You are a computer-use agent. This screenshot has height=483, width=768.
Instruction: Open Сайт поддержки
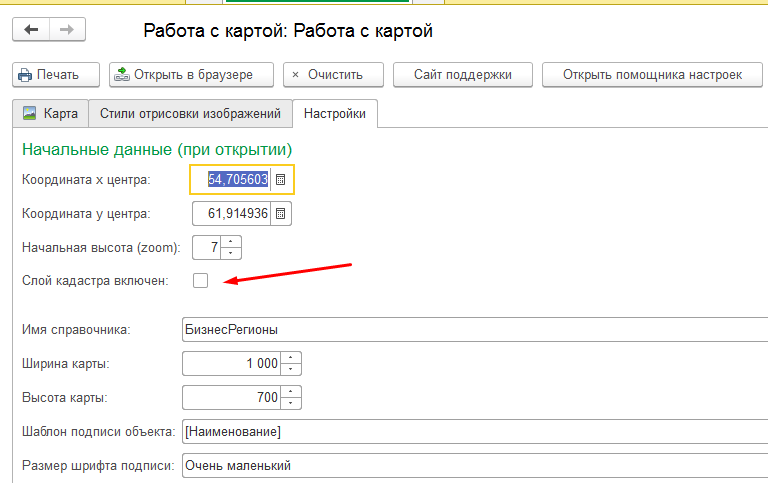pos(462,74)
